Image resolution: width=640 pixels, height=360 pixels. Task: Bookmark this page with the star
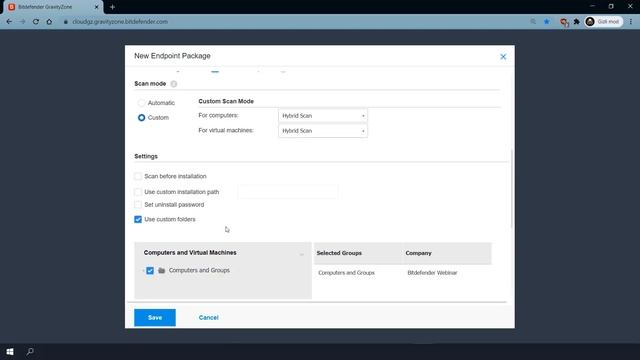547,22
